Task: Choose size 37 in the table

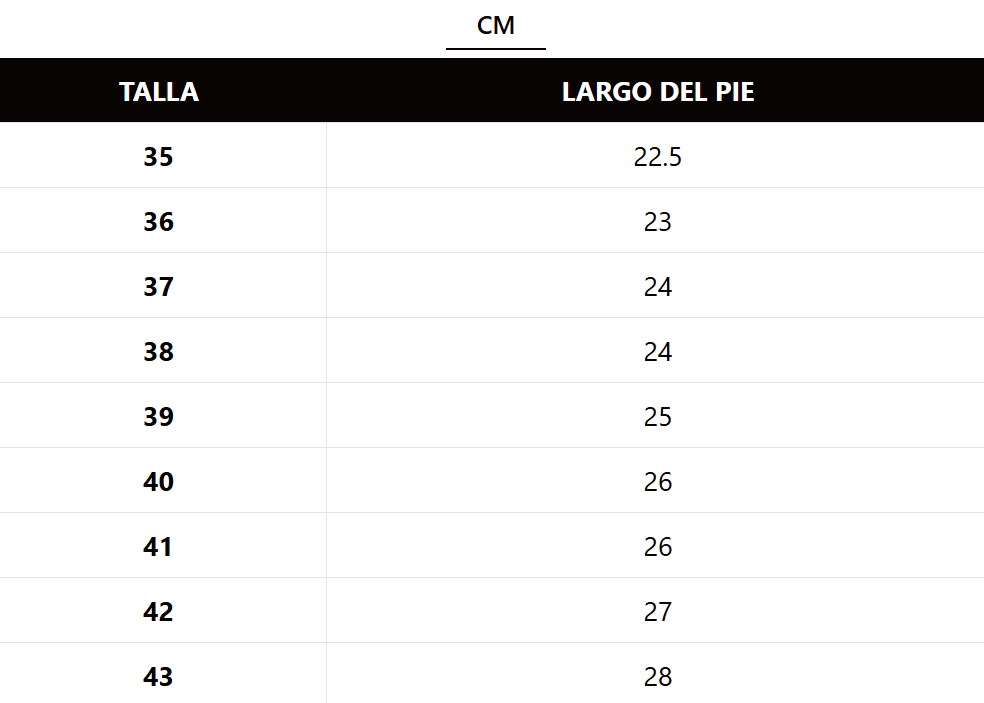Action: tap(158, 287)
